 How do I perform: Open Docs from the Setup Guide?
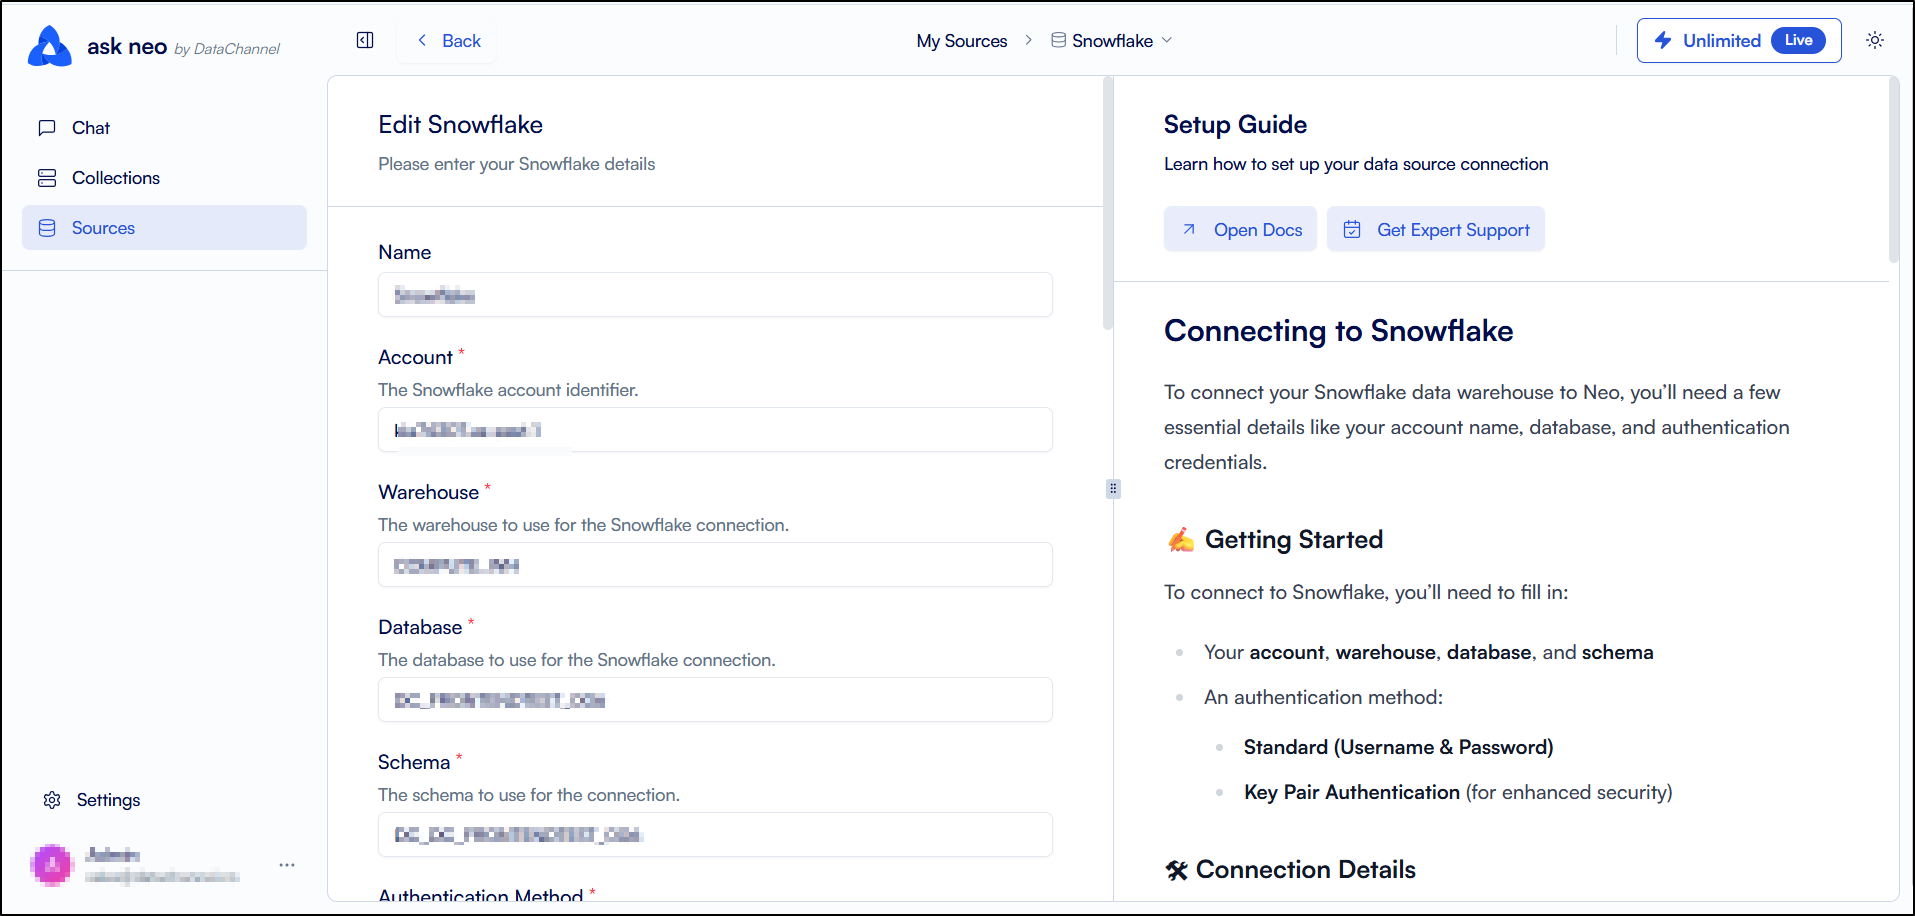click(1240, 229)
